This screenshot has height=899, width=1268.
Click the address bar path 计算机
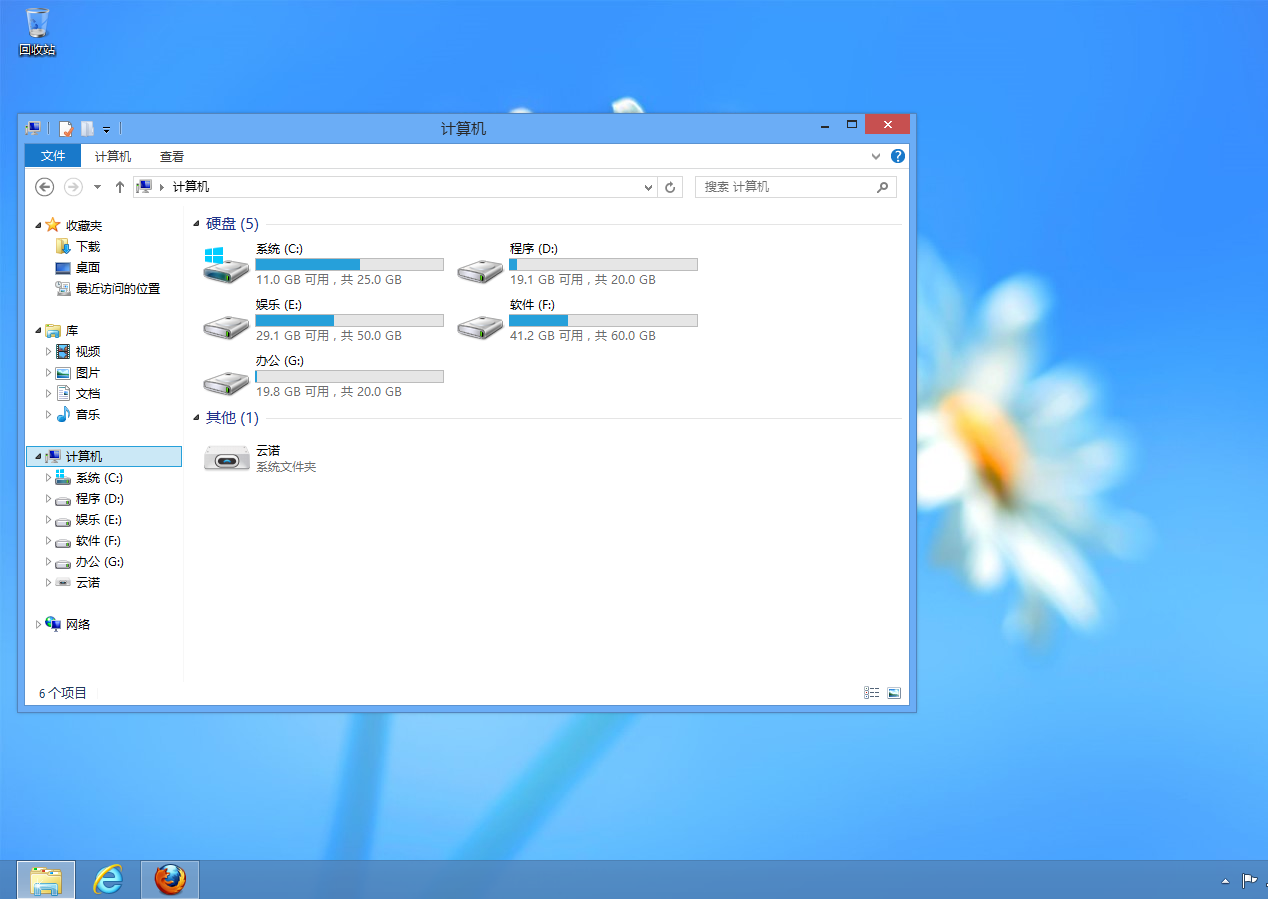[x=191, y=187]
